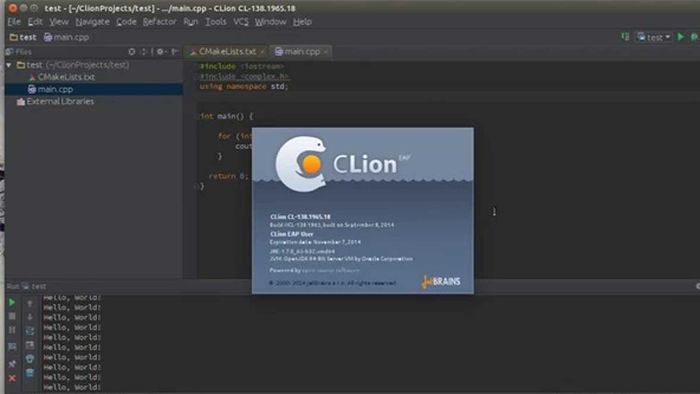Close Run panel with the red X

click(x=12, y=378)
